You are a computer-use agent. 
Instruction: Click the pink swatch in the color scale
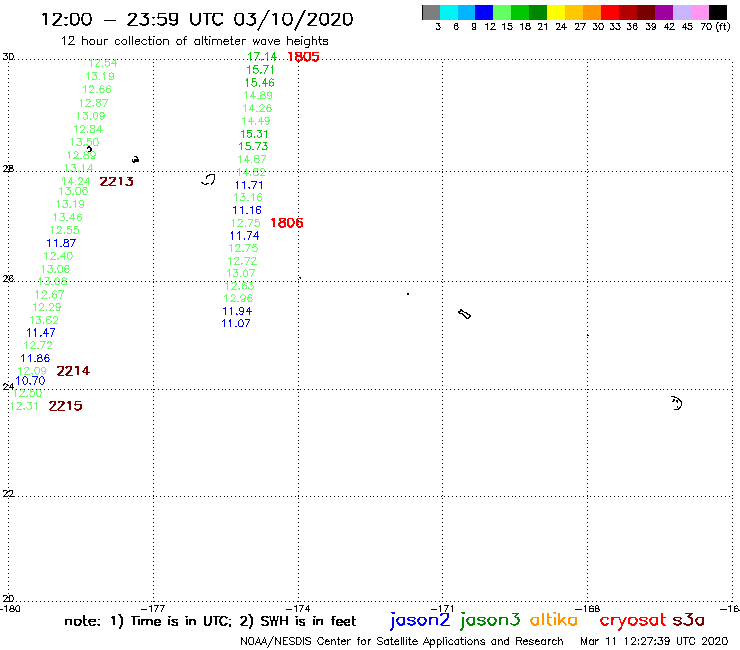coord(700,12)
